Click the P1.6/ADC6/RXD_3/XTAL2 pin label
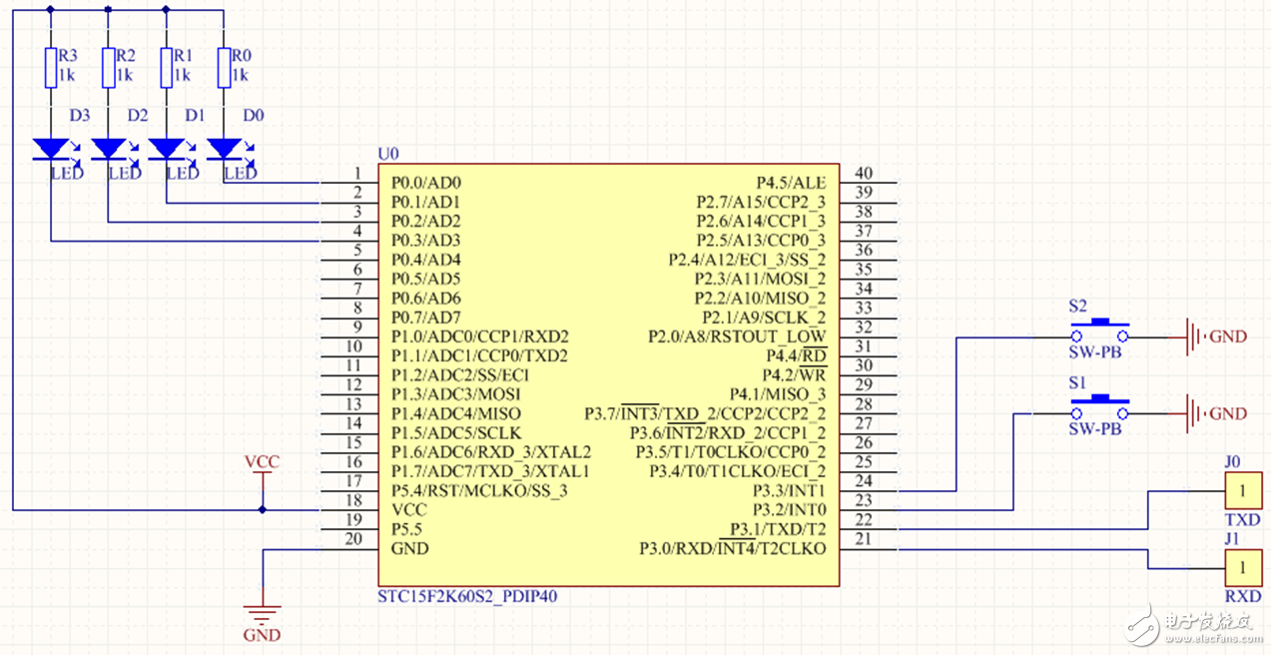The width and height of the screenshot is (1271, 655). pos(491,452)
